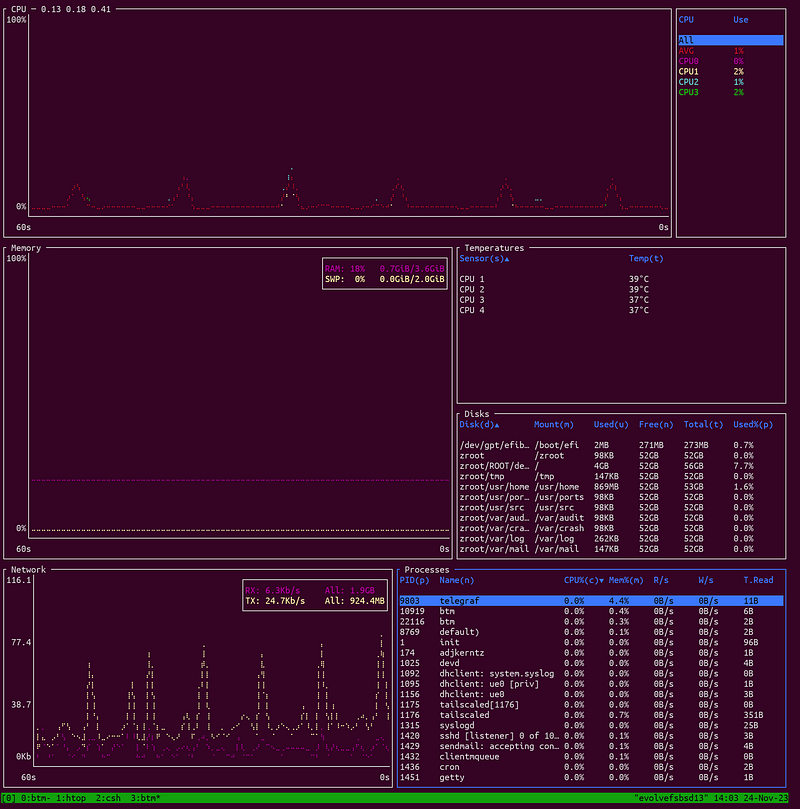
Task: Focus the Network widget title
Action: click(x=28, y=570)
